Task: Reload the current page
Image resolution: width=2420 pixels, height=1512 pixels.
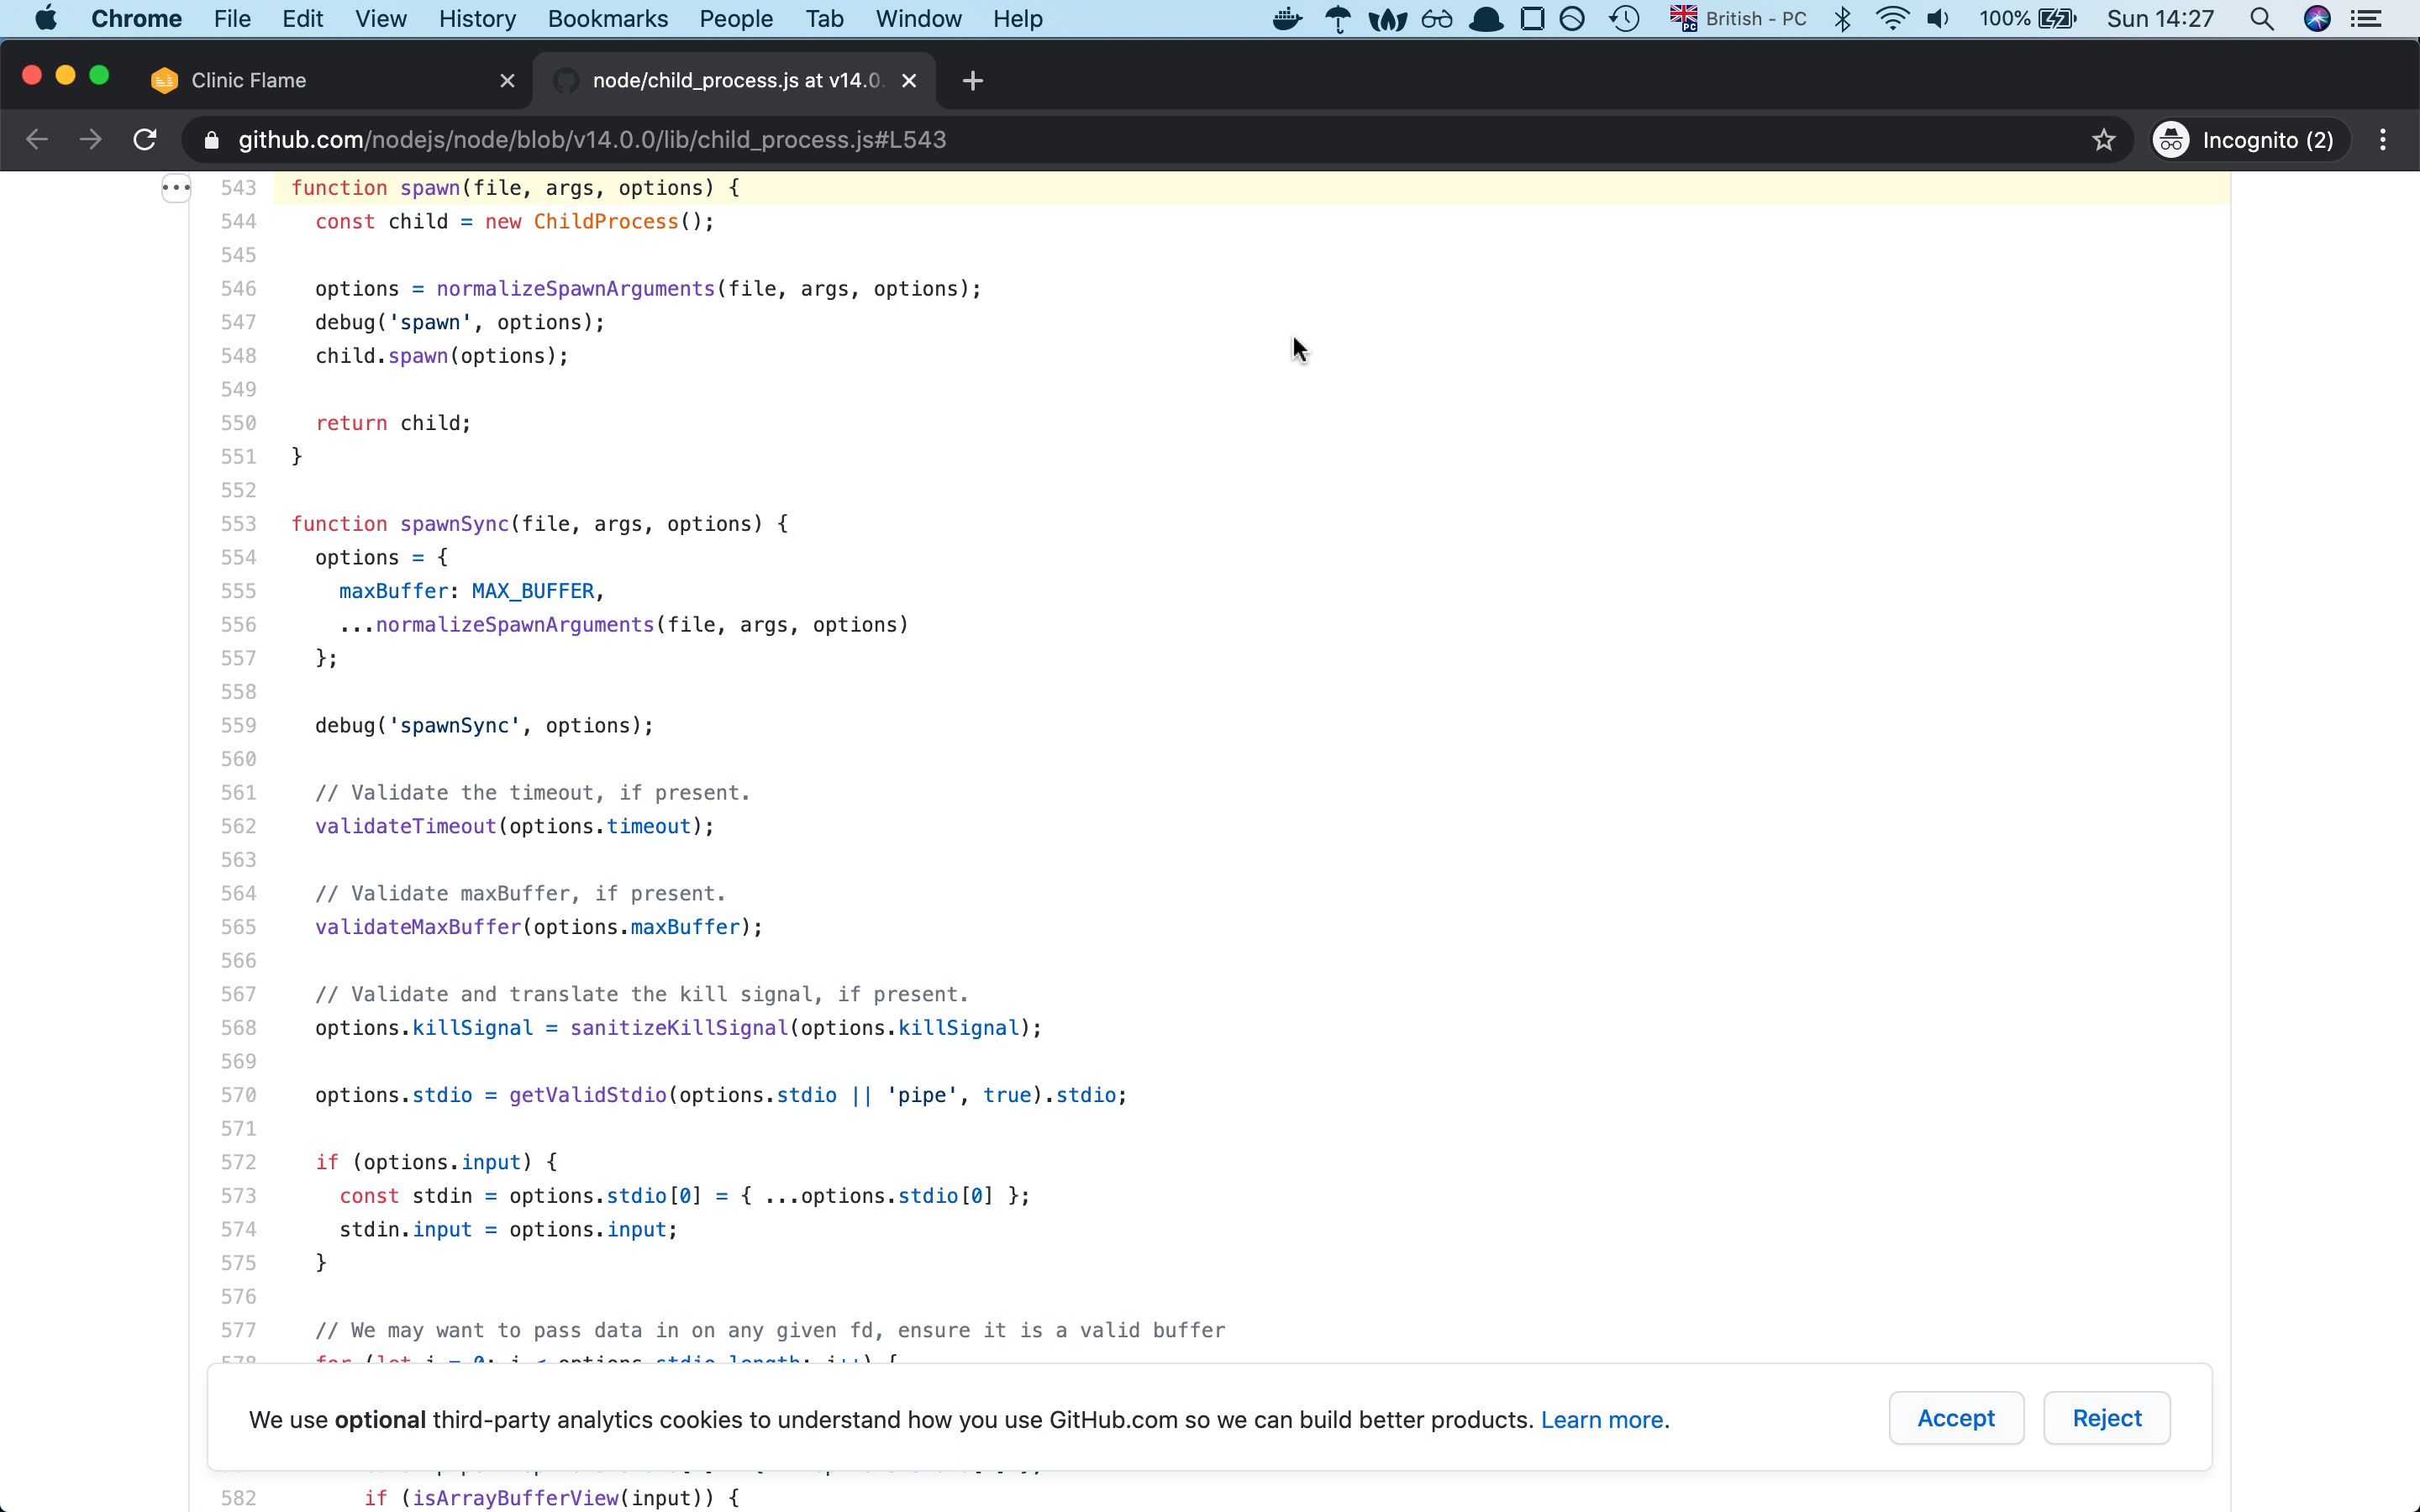Action: pyautogui.click(x=144, y=139)
